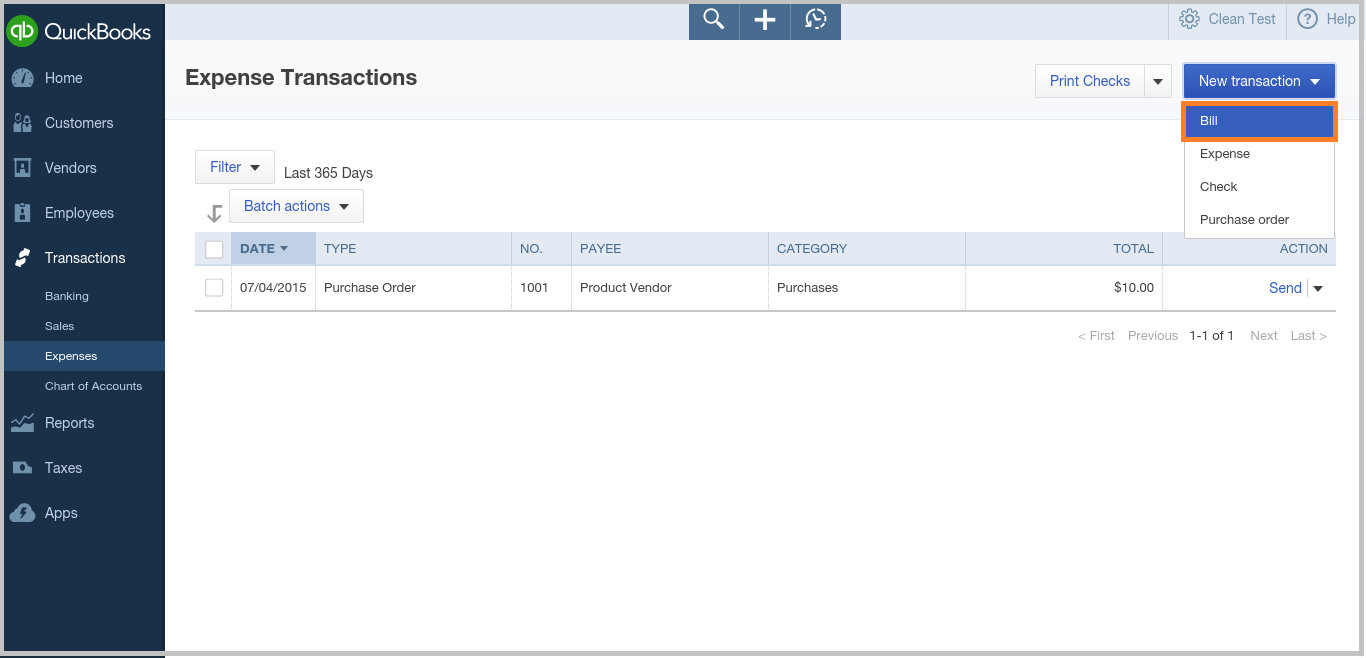Open the Filter dropdown
Screen dimensions: 1366x658
point(235,167)
